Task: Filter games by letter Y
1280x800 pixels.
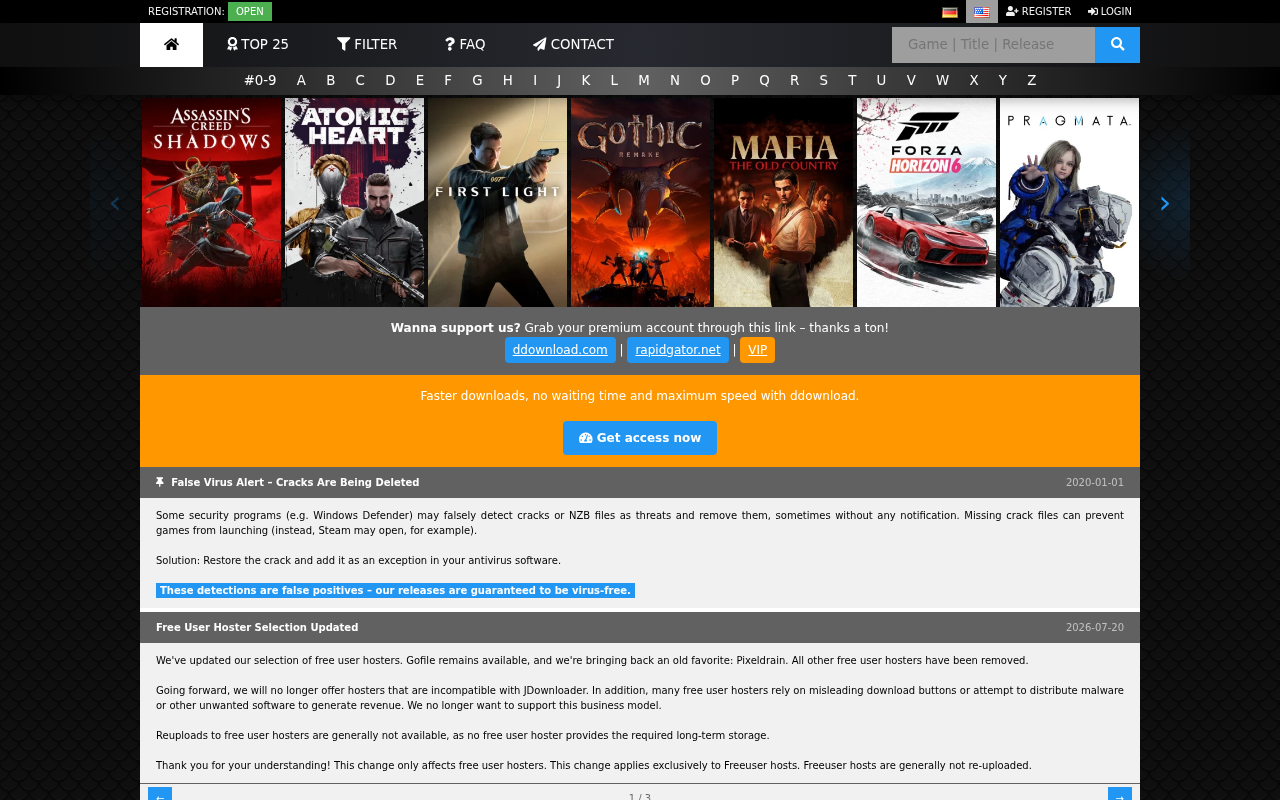Action: (x=1003, y=81)
